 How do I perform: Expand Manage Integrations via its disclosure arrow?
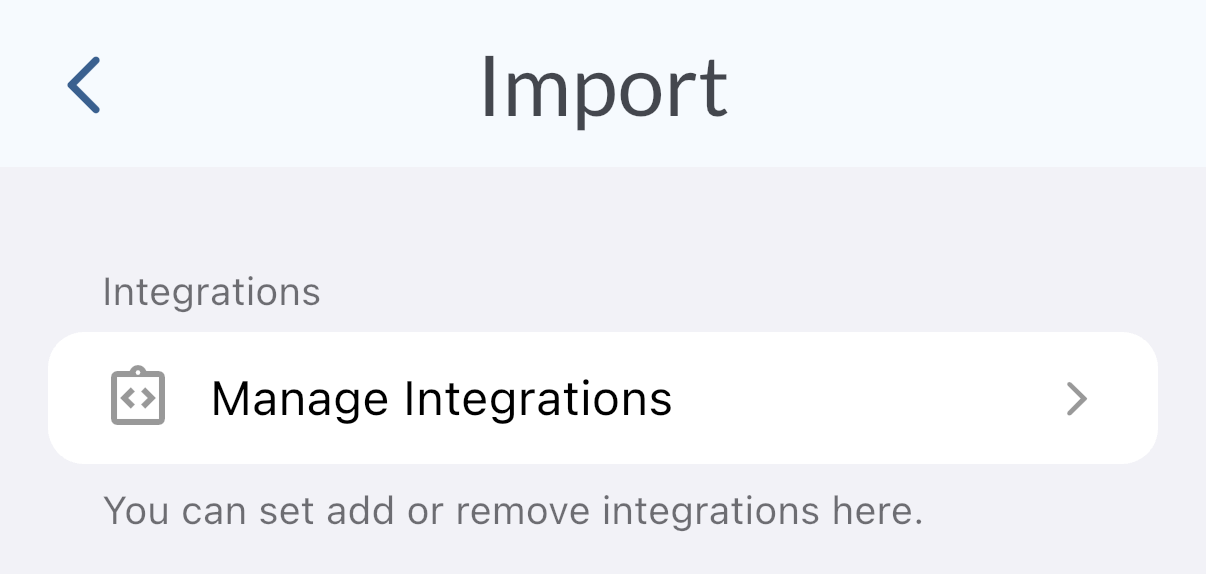[x=1076, y=399]
